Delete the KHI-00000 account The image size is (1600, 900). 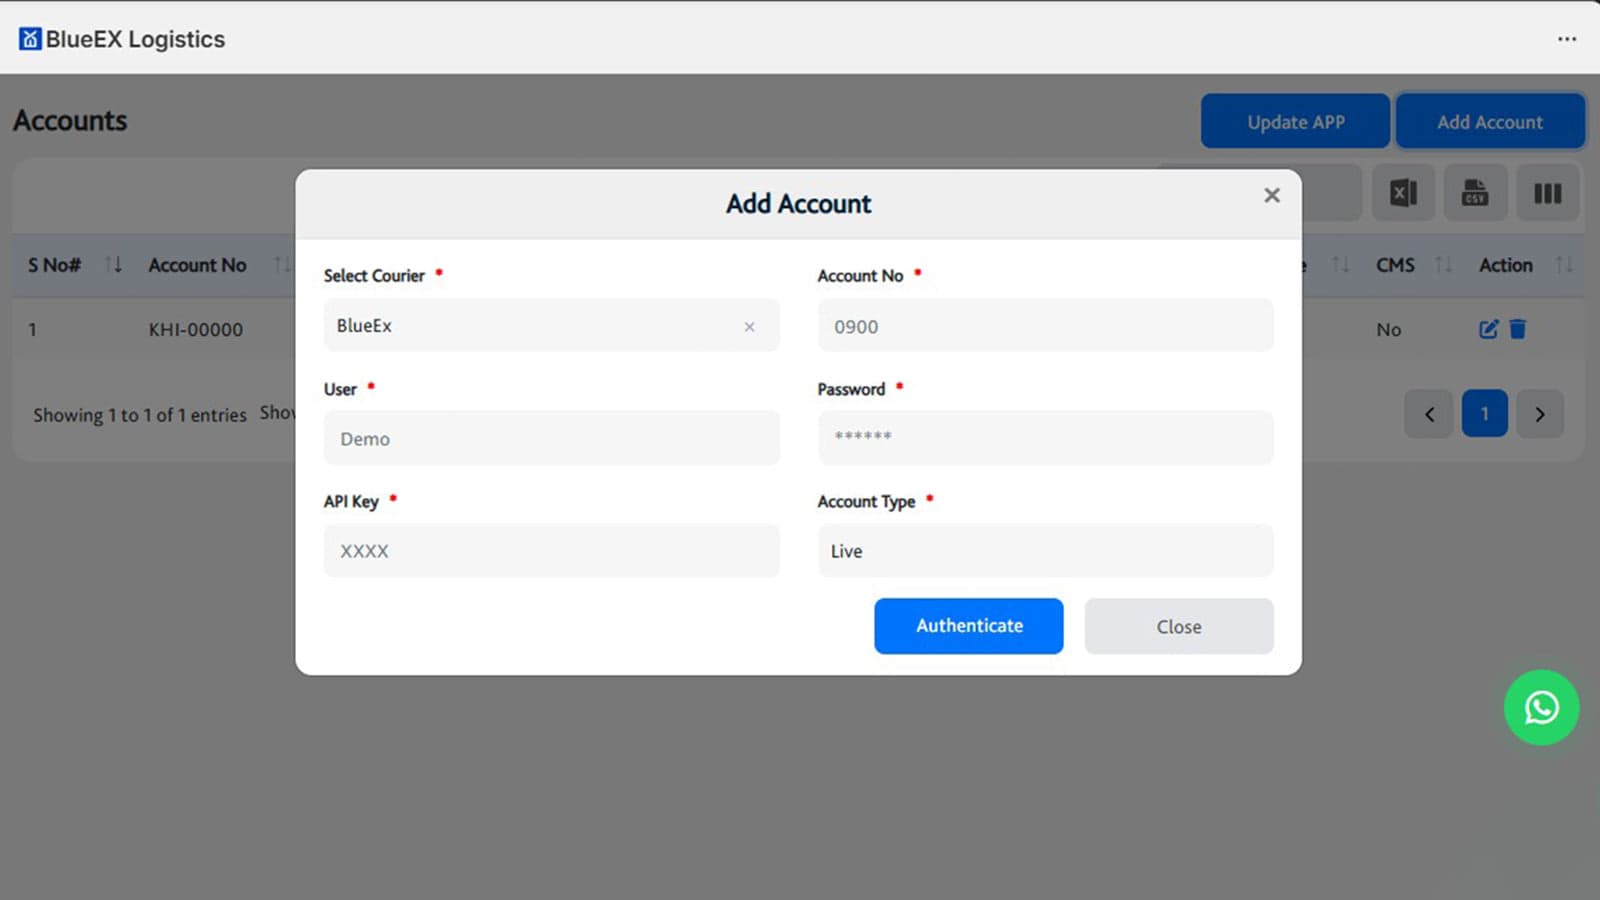[1519, 328]
